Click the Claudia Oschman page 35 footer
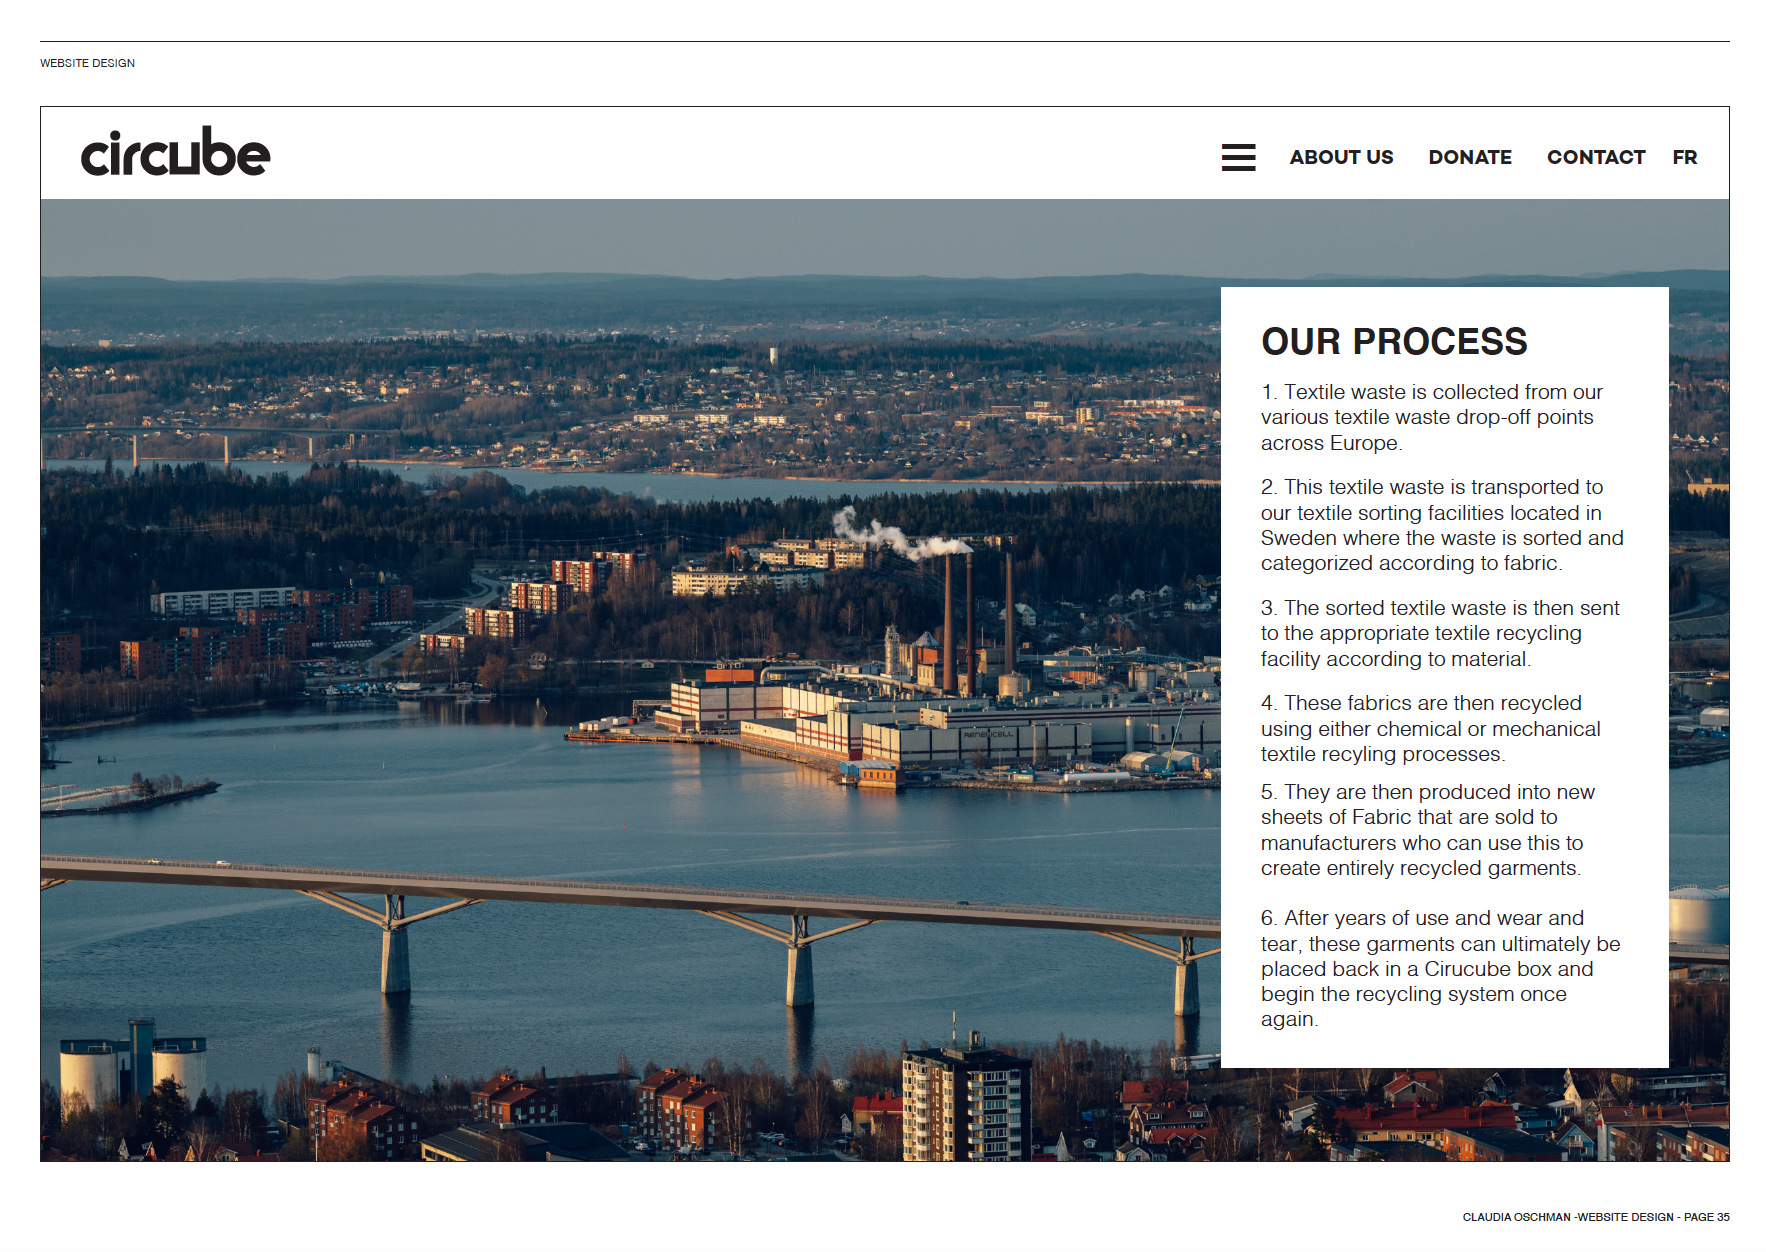Viewport: 1766px width, 1252px height. coord(1596,1217)
